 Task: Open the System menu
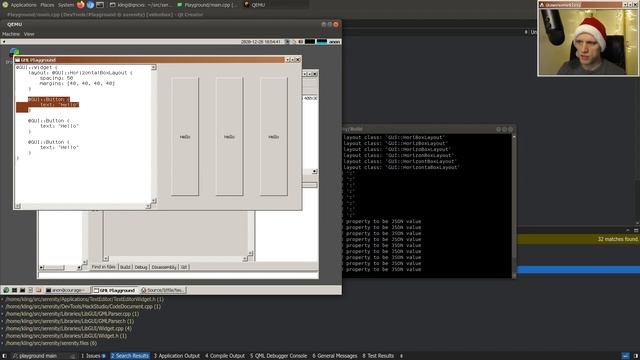coord(66,5)
